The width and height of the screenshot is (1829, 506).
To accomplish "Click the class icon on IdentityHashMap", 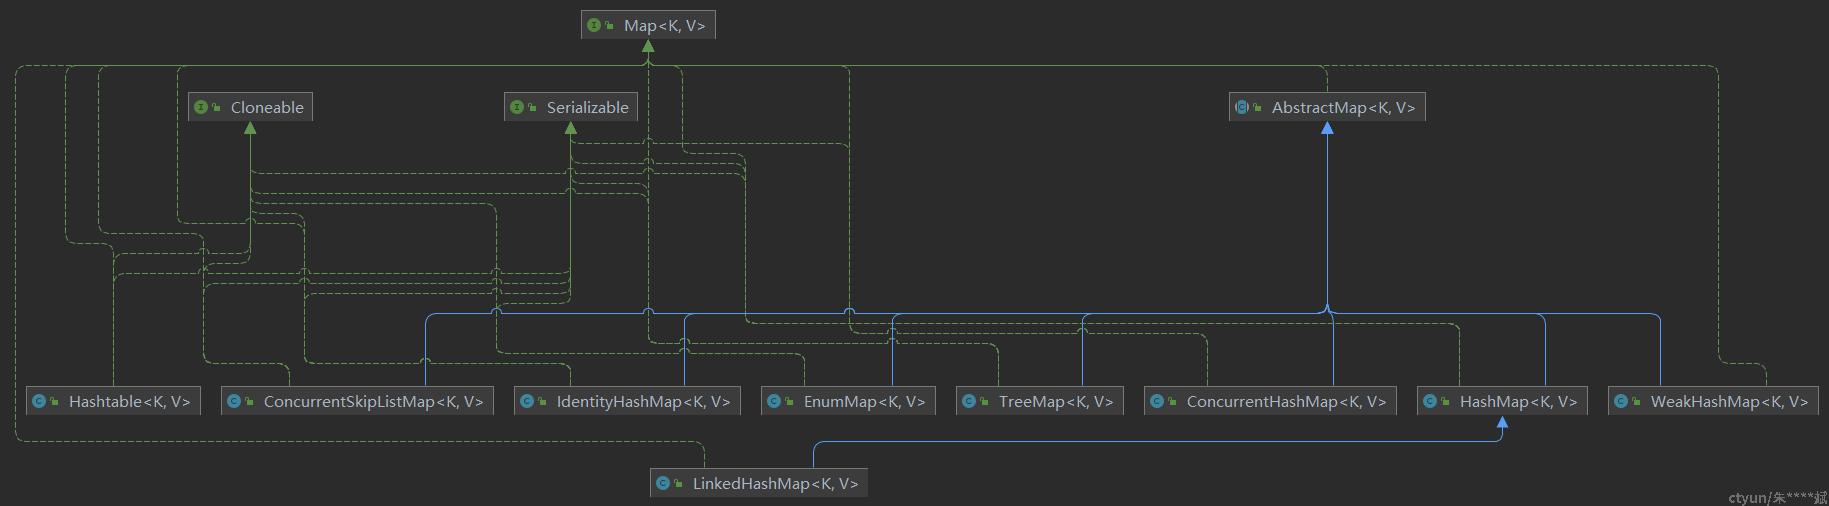I will point(527,401).
